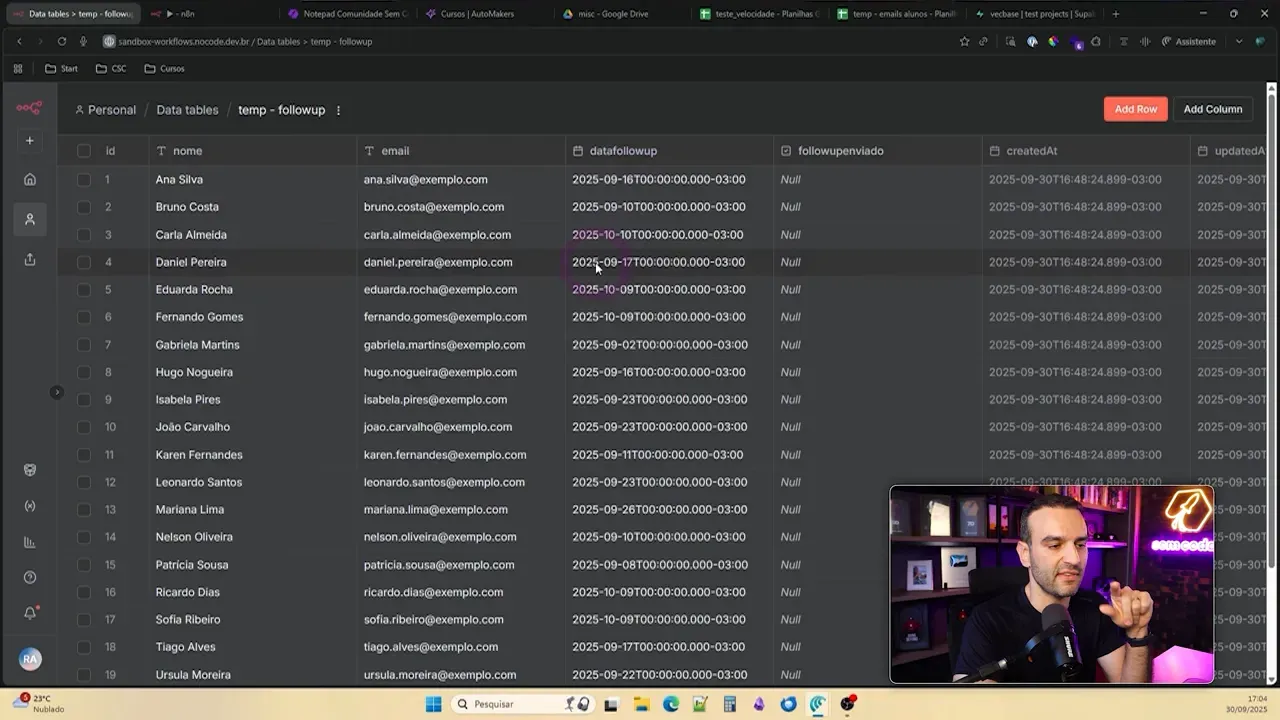Image resolution: width=1280 pixels, height=720 pixels.
Task: Click the Add Row button
Action: click(x=1135, y=109)
